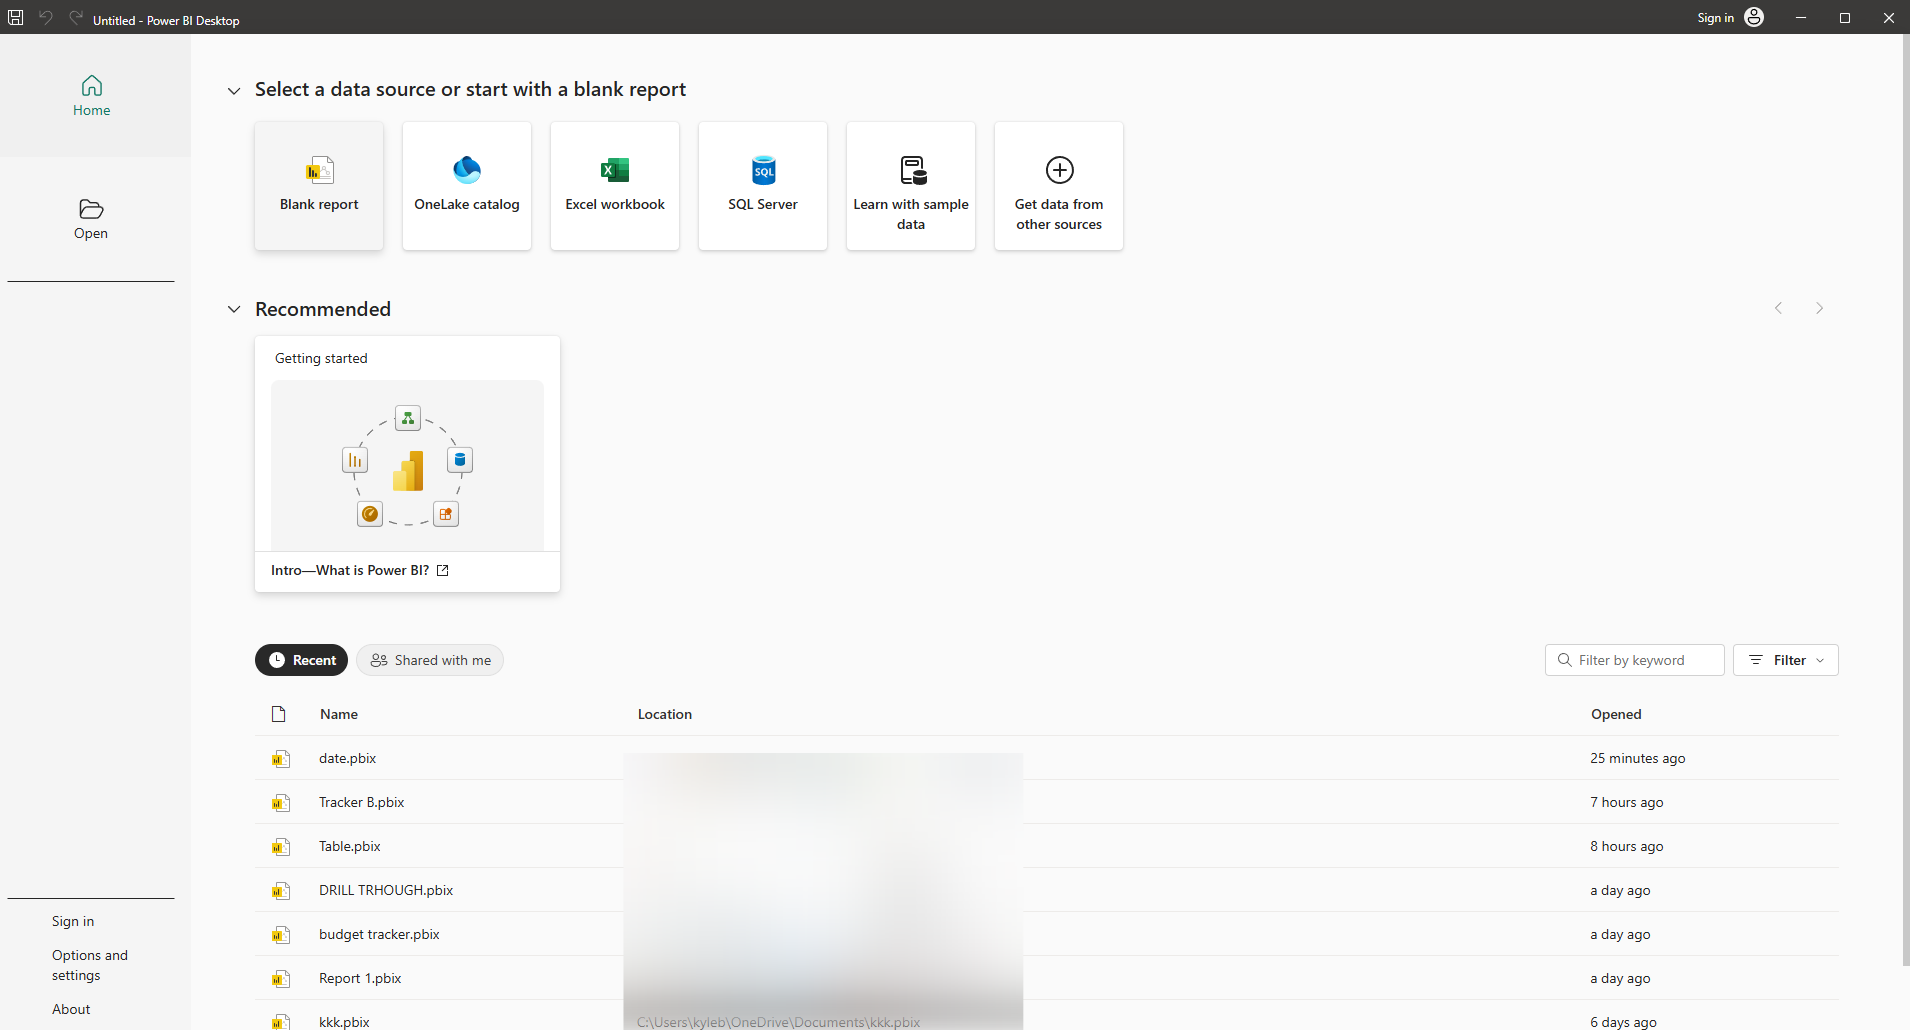
Task: Click "7 hours ago" opened time
Action: pyautogui.click(x=1627, y=802)
